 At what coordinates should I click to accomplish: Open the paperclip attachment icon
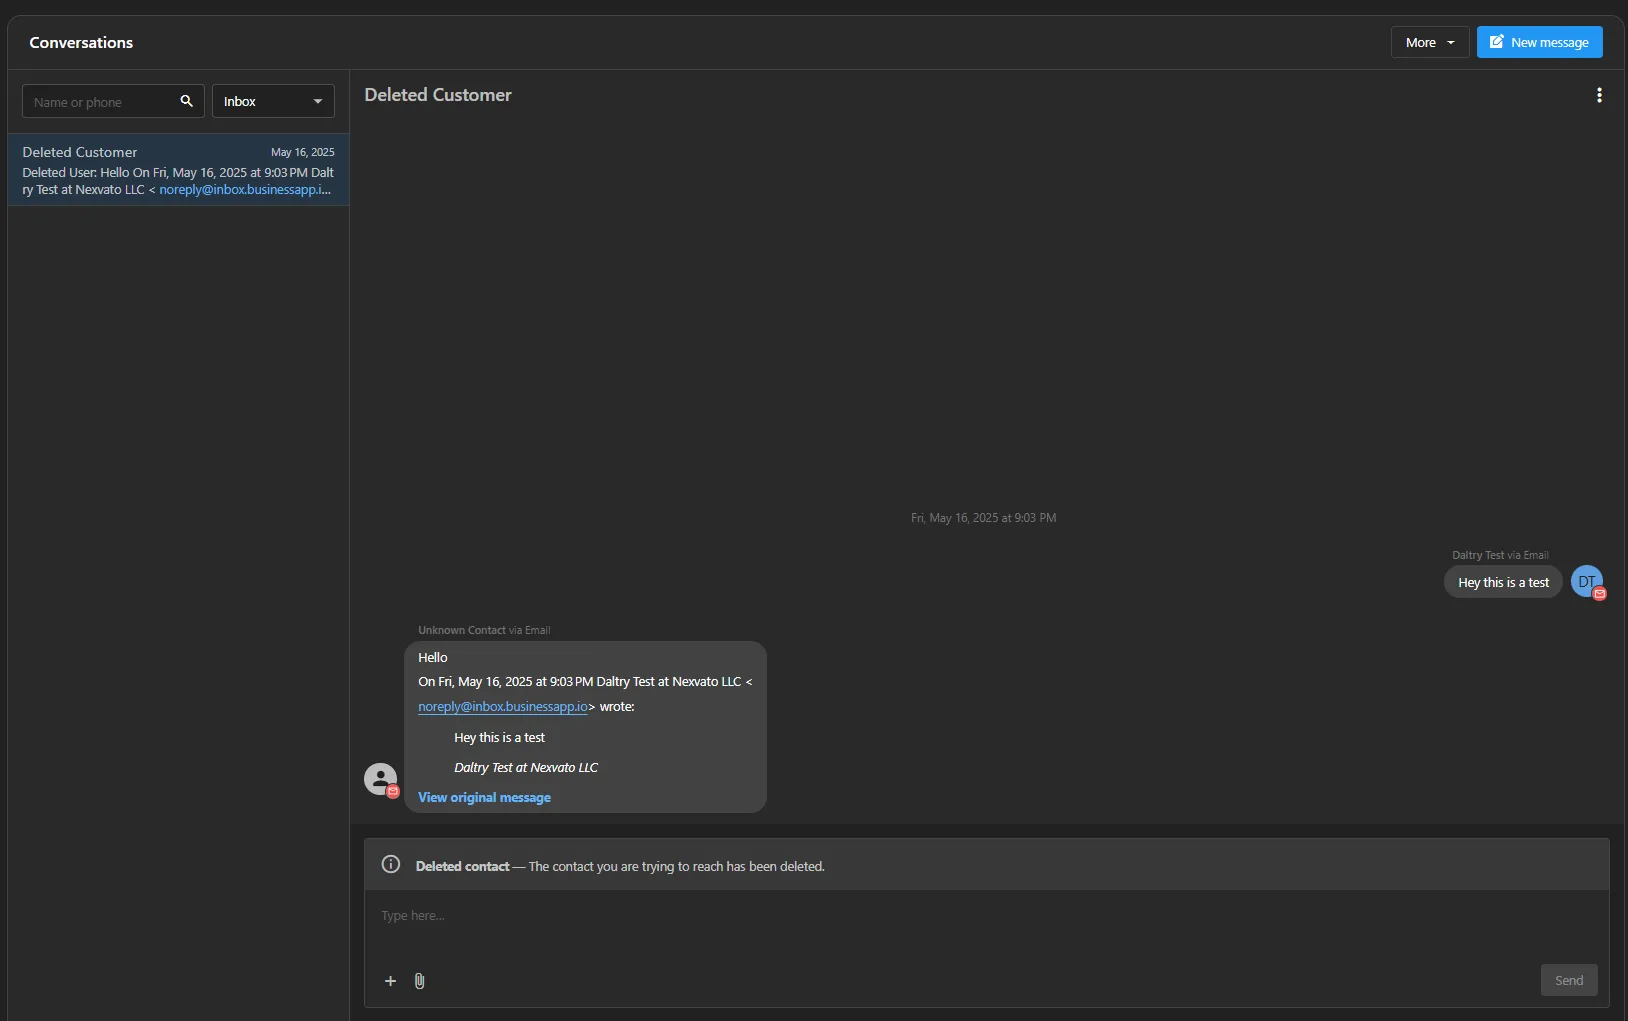point(419,981)
